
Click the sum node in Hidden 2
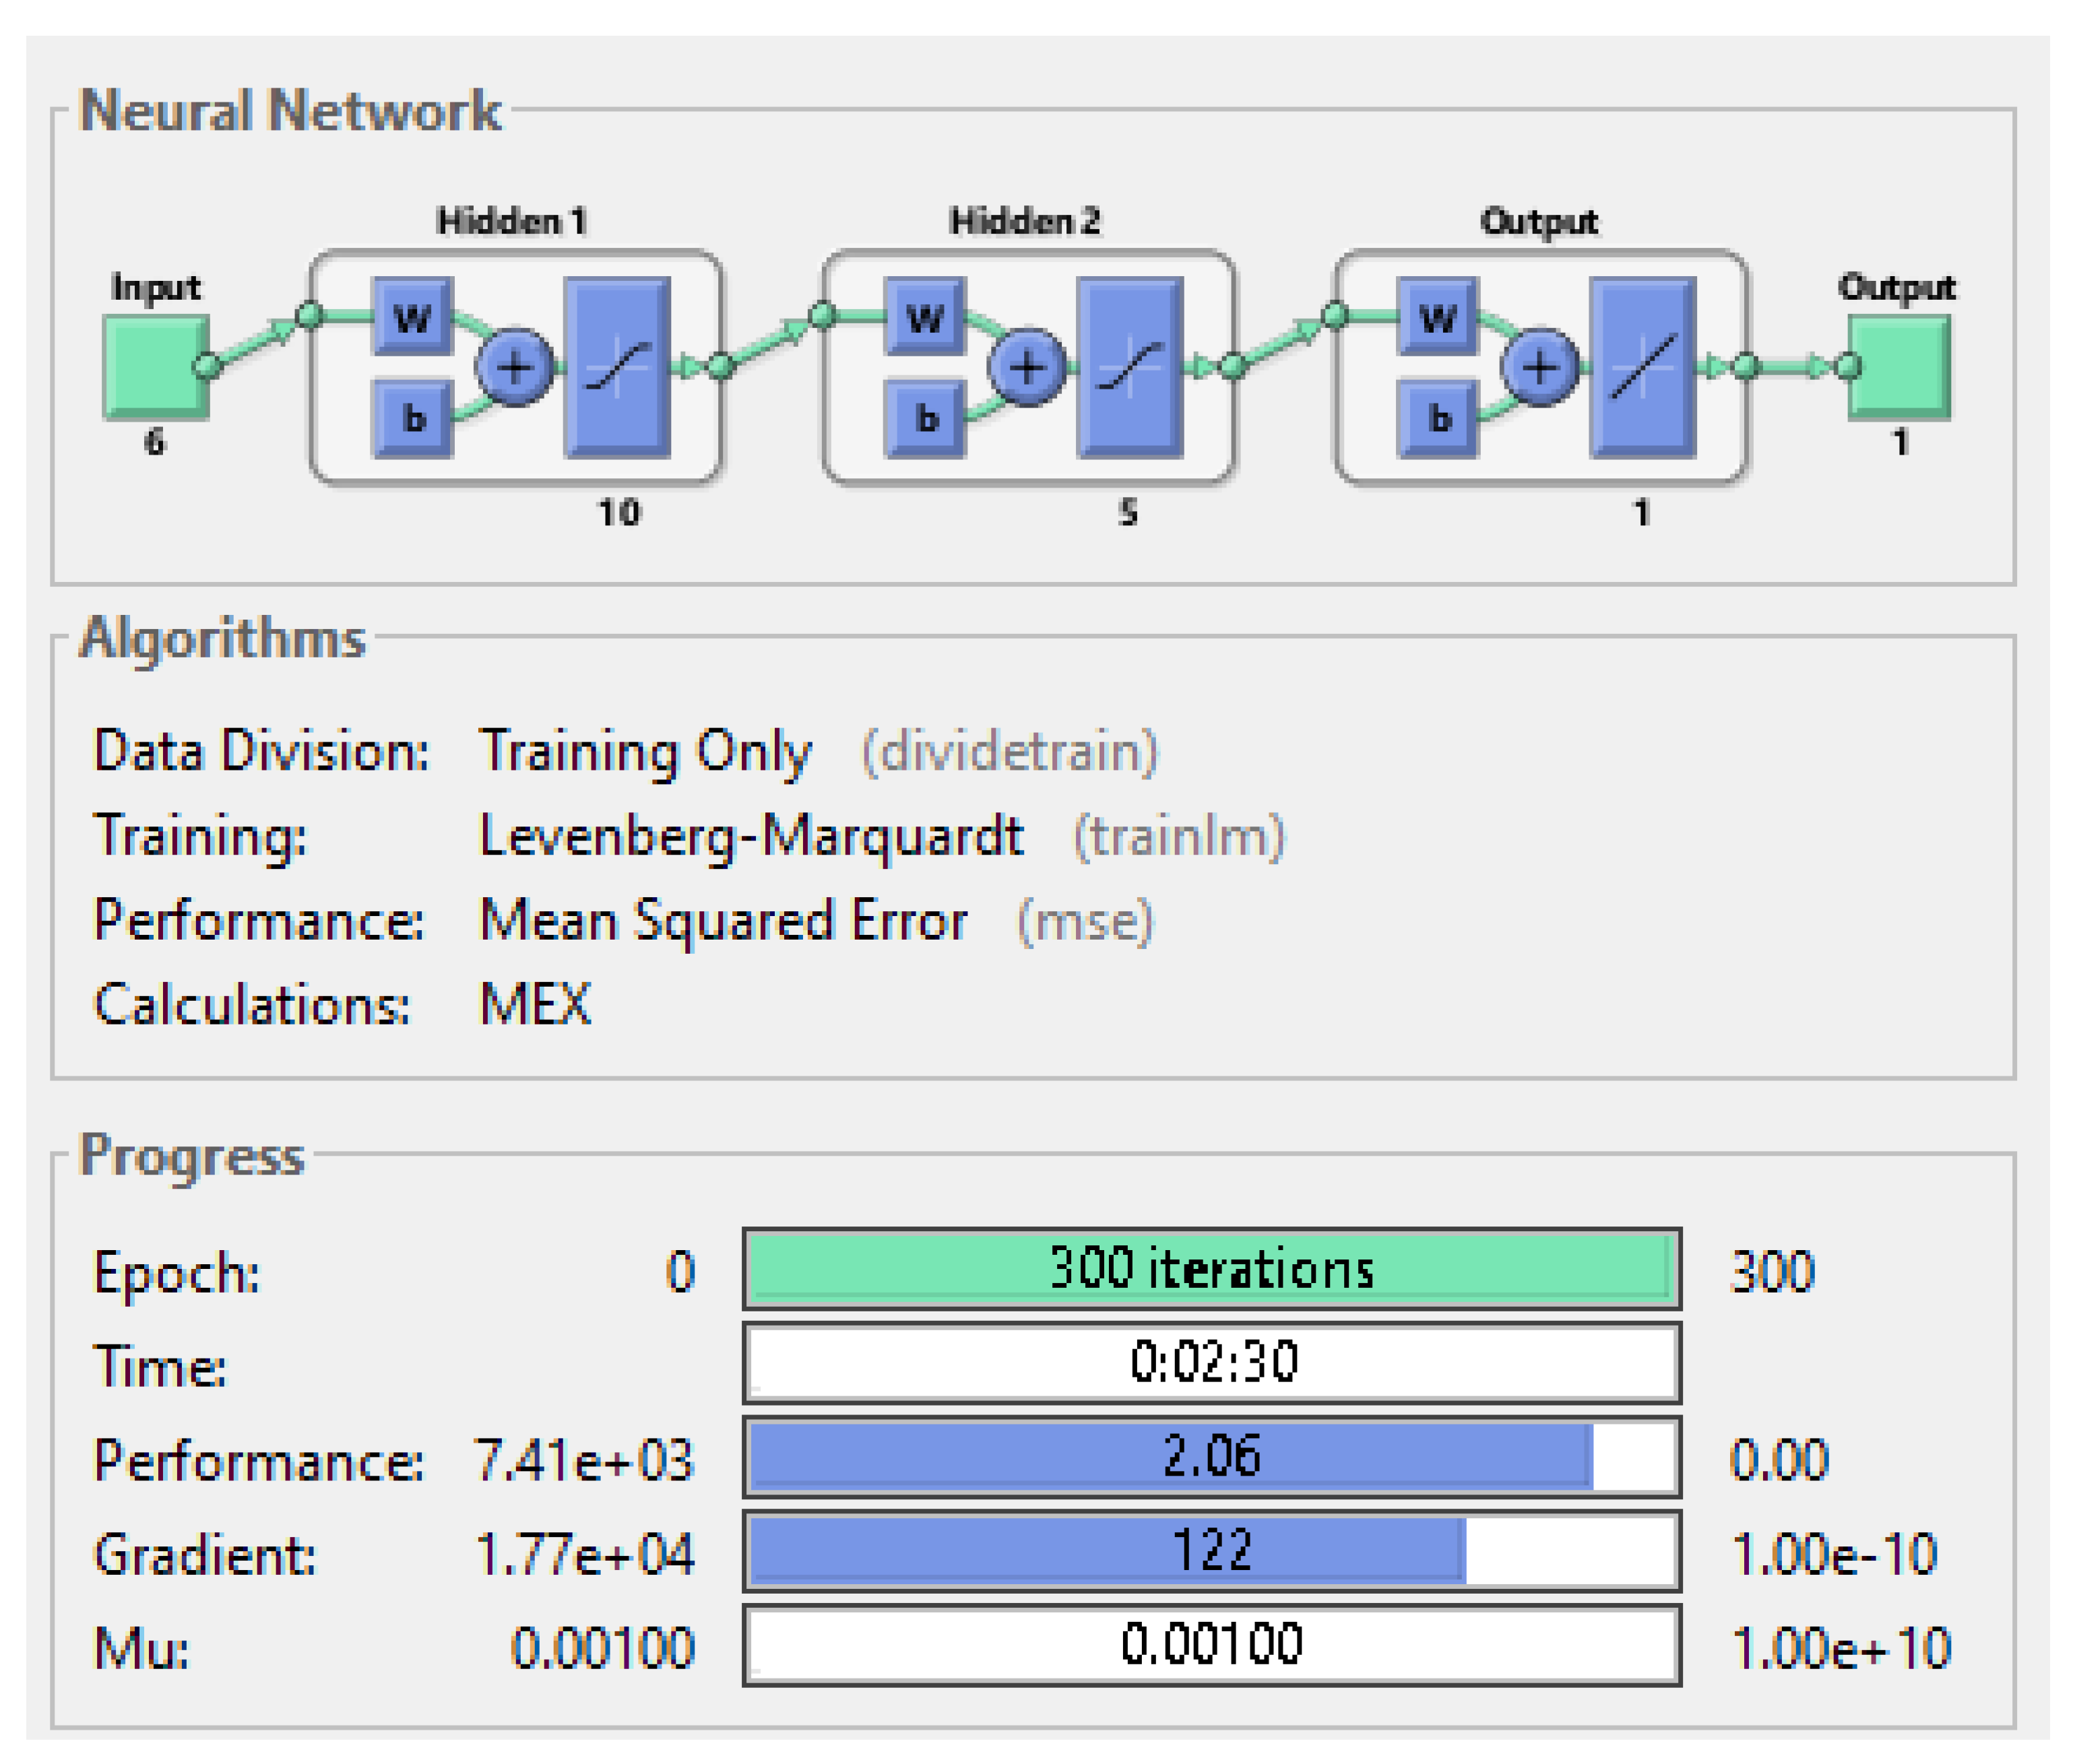tap(1026, 367)
